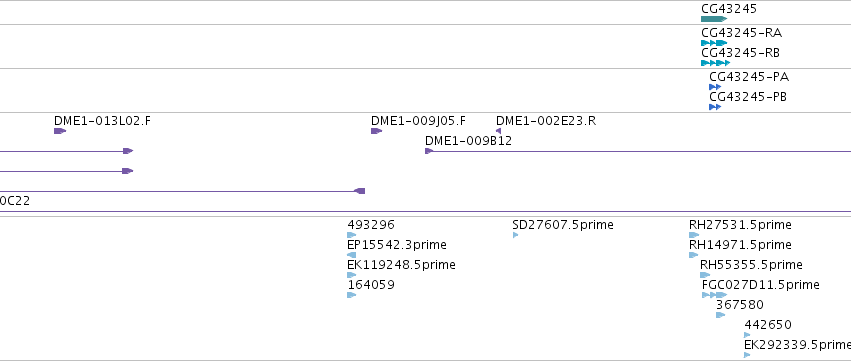851x361 pixels.
Task: Click the 367580 feature arrow
Action: [721, 315]
